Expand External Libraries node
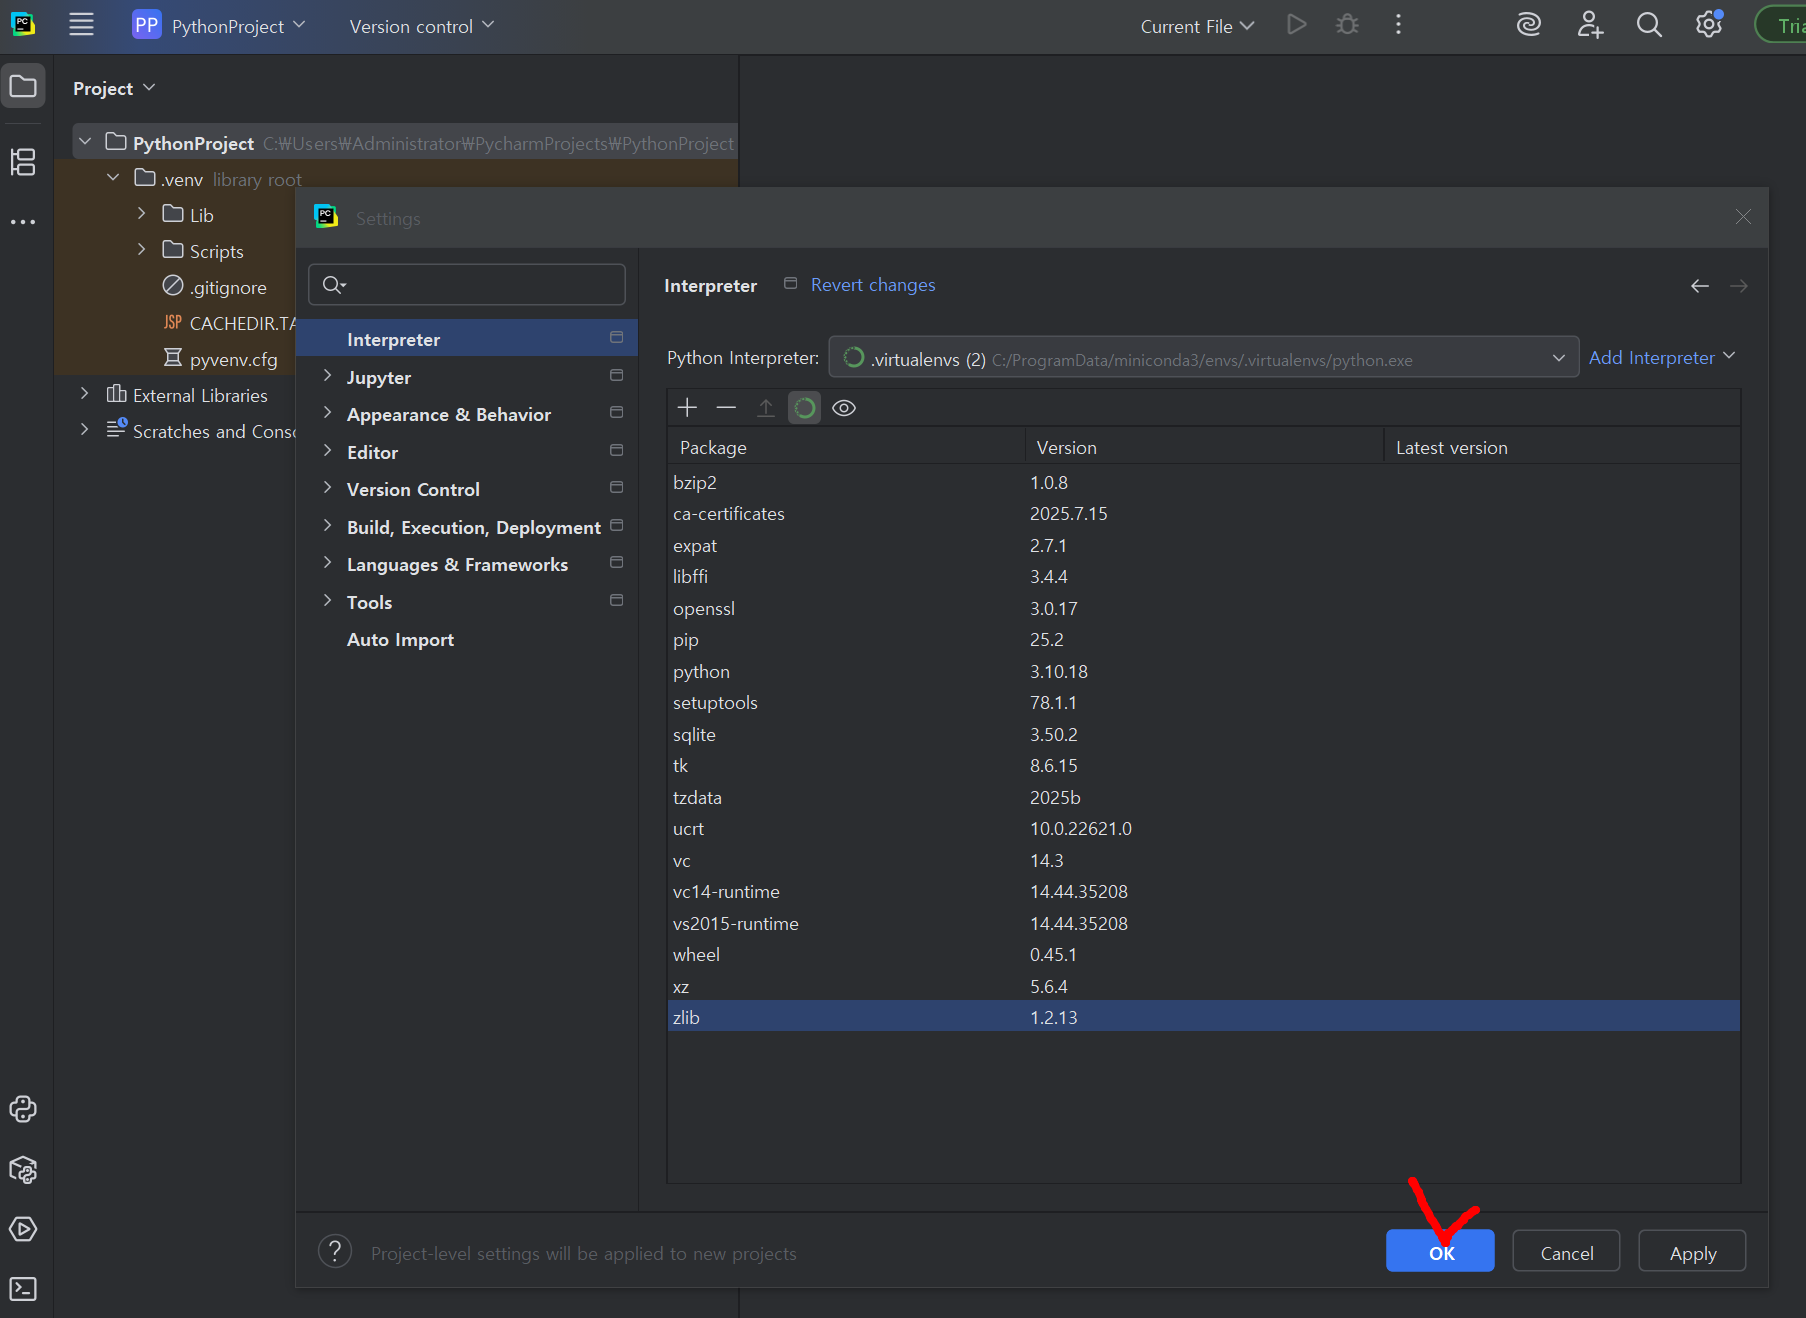The height and width of the screenshot is (1318, 1806). coord(85,394)
